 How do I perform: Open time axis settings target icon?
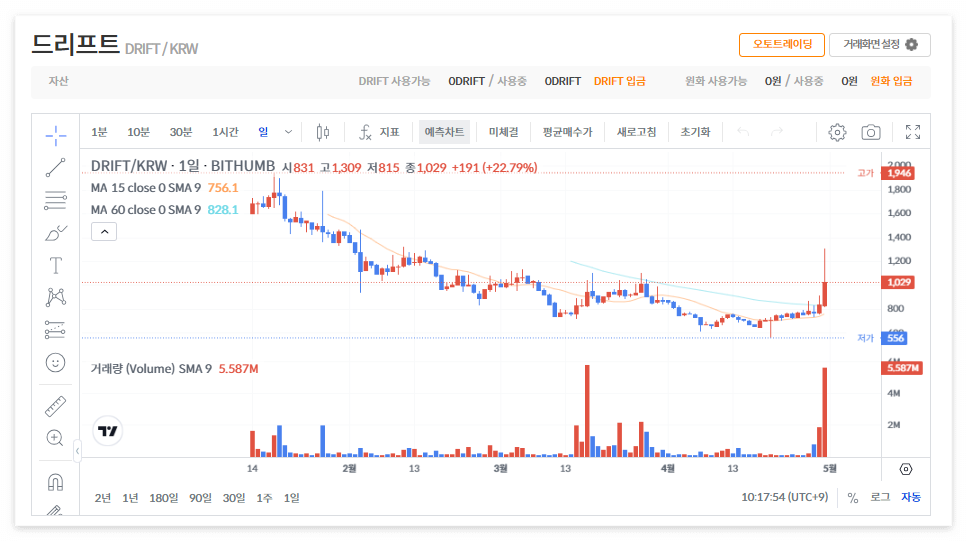pos(905,469)
